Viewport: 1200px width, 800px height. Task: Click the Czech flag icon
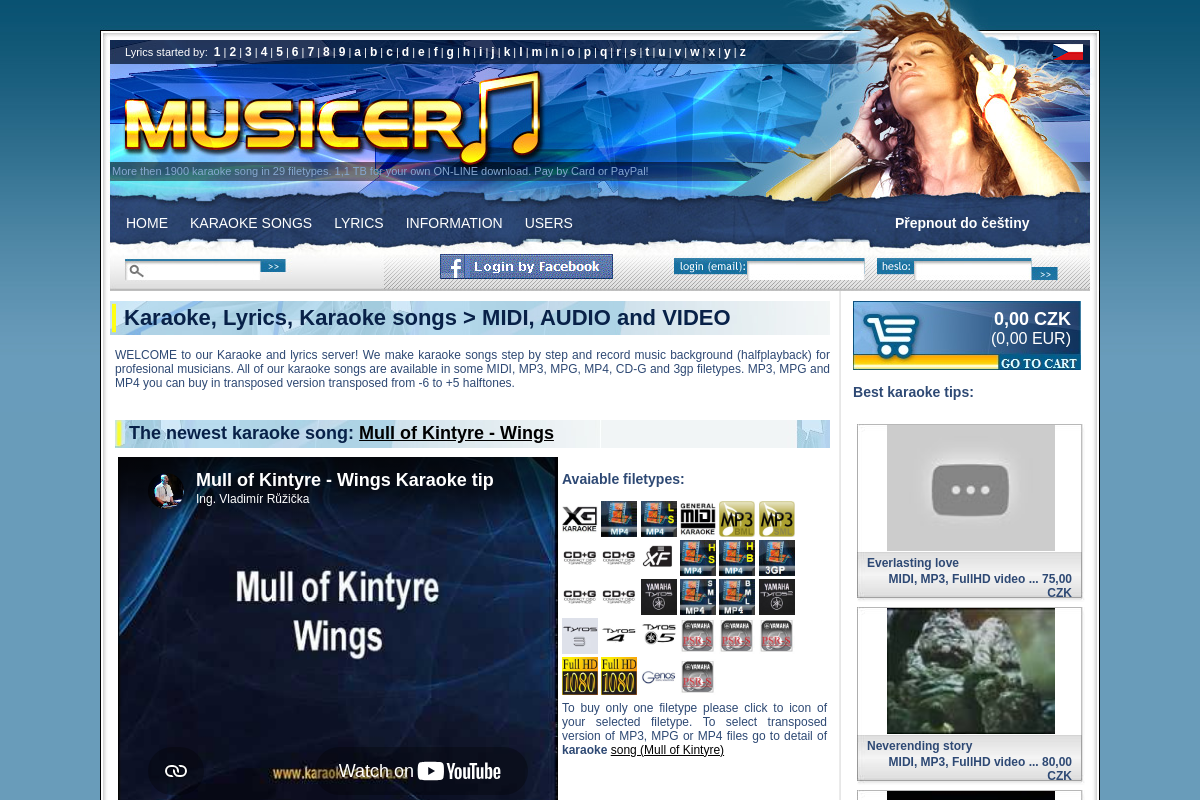click(x=1068, y=52)
